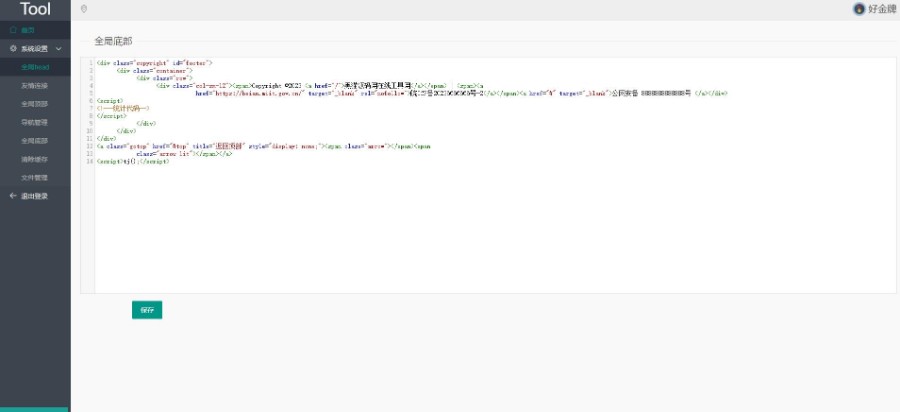Click the line with div class="row"
Screen dimensions: 900x412
tap(164, 77)
